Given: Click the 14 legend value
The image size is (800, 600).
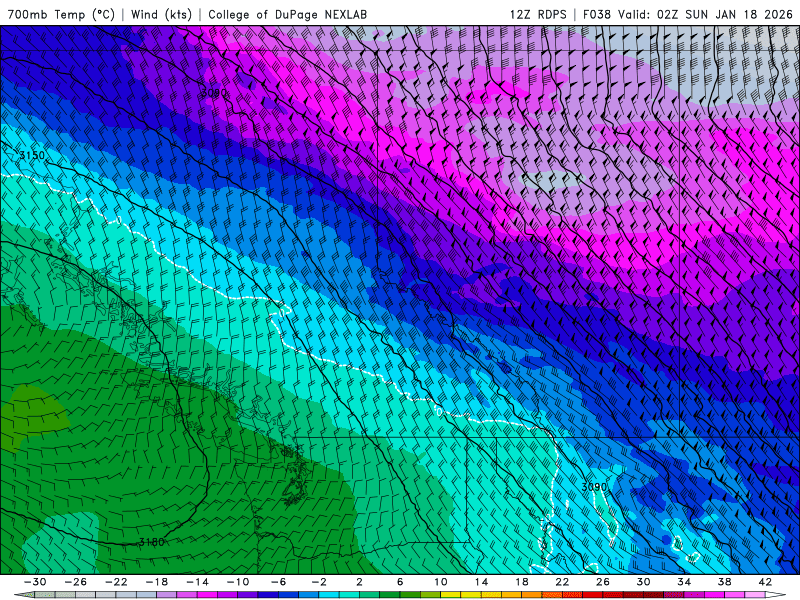Looking at the screenshot, I should tap(481, 582).
